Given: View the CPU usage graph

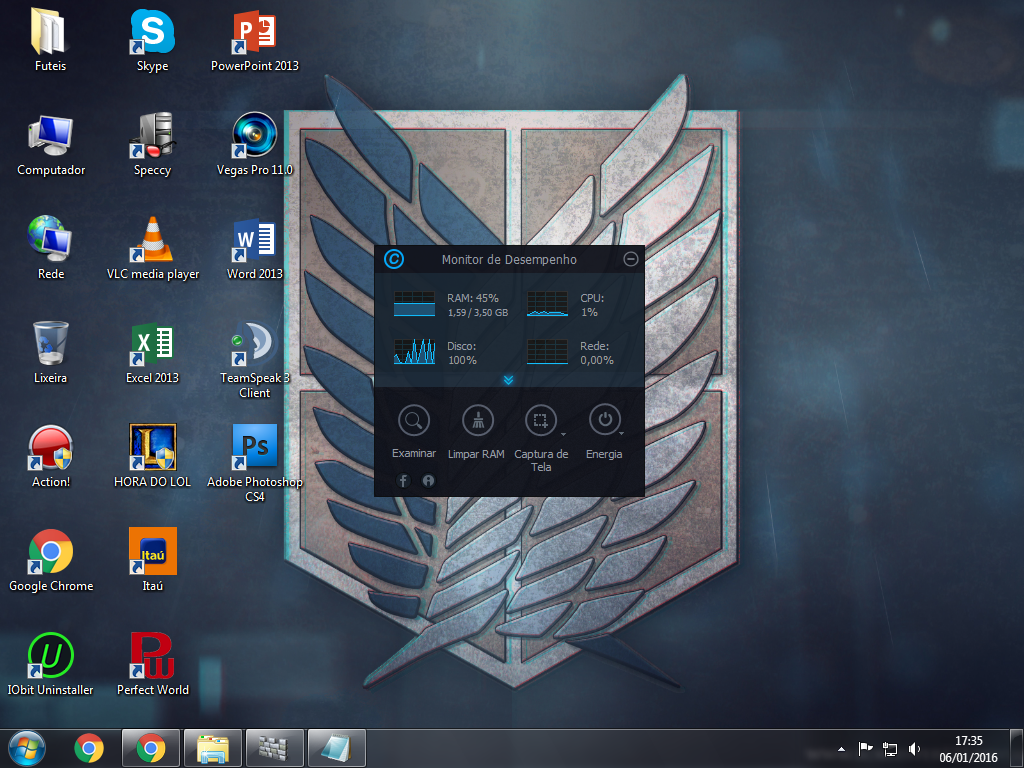Looking at the screenshot, I should point(547,304).
